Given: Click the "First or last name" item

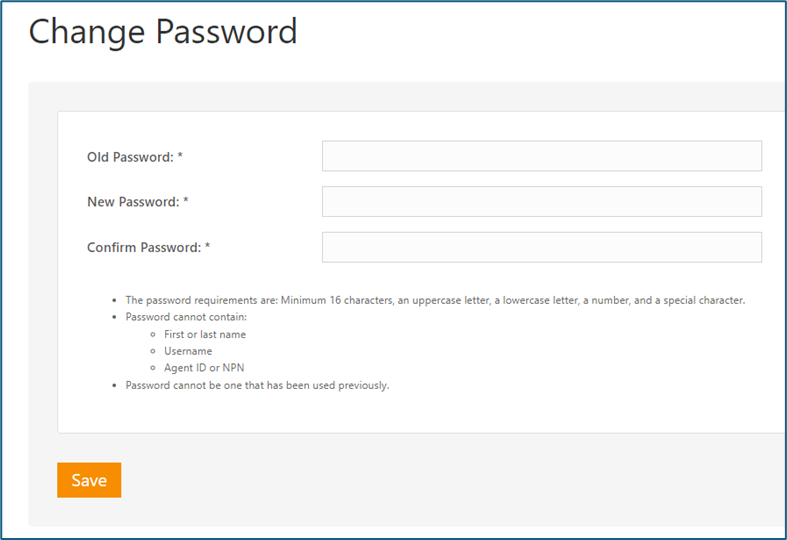Looking at the screenshot, I should coord(205,334).
